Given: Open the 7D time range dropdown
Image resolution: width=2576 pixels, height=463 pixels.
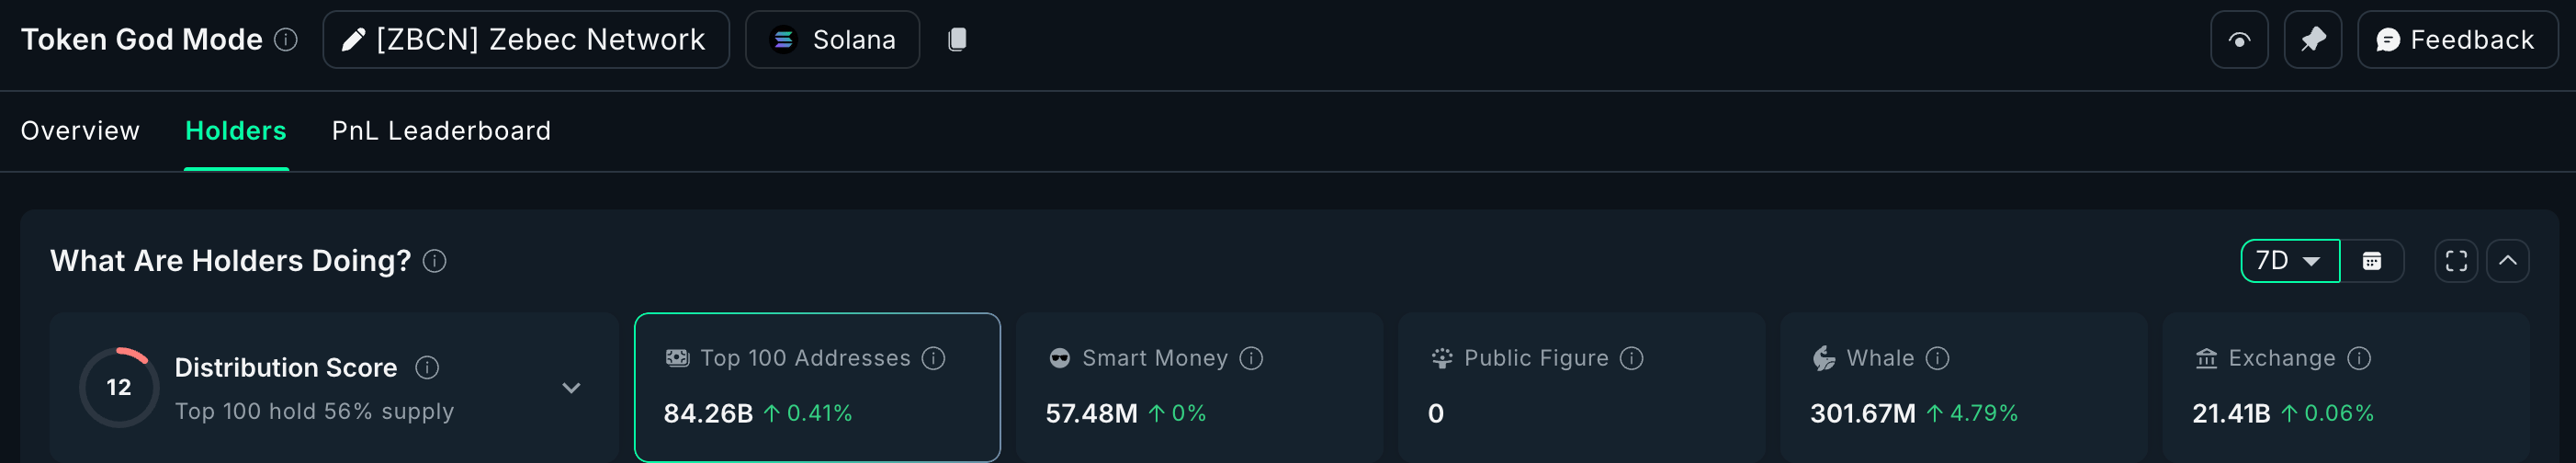Looking at the screenshot, I should click(x=2289, y=261).
